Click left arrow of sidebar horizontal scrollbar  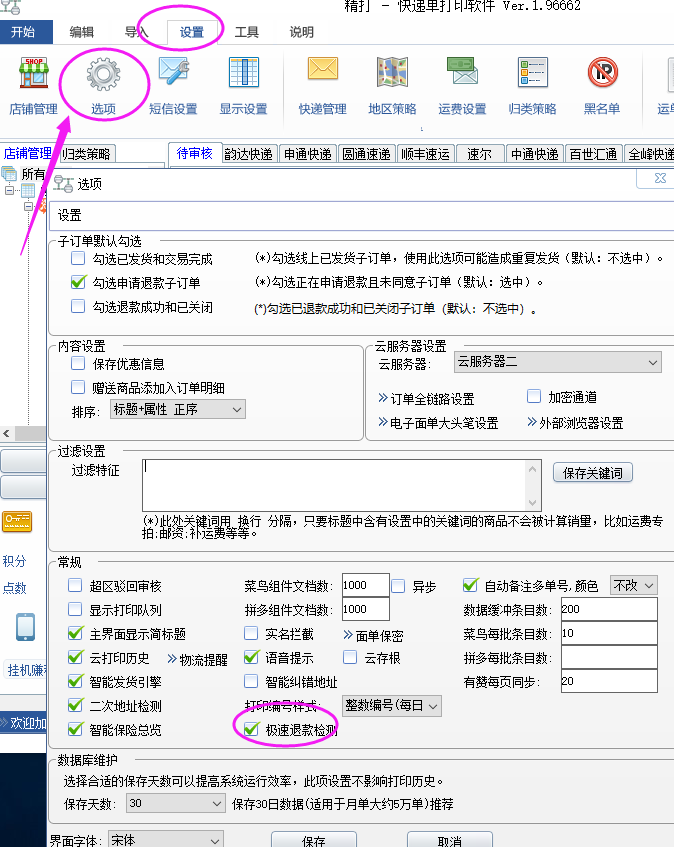click(x=6, y=433)
